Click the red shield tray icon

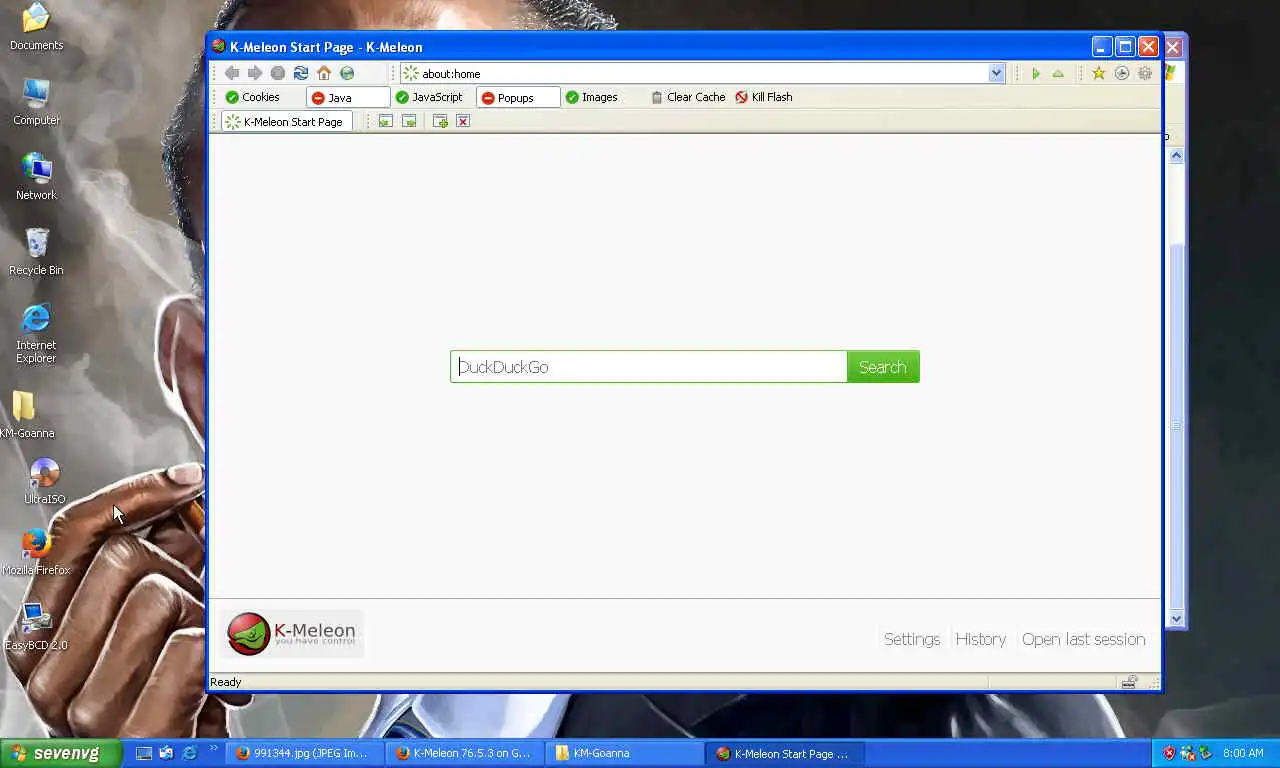[1169, 753]
